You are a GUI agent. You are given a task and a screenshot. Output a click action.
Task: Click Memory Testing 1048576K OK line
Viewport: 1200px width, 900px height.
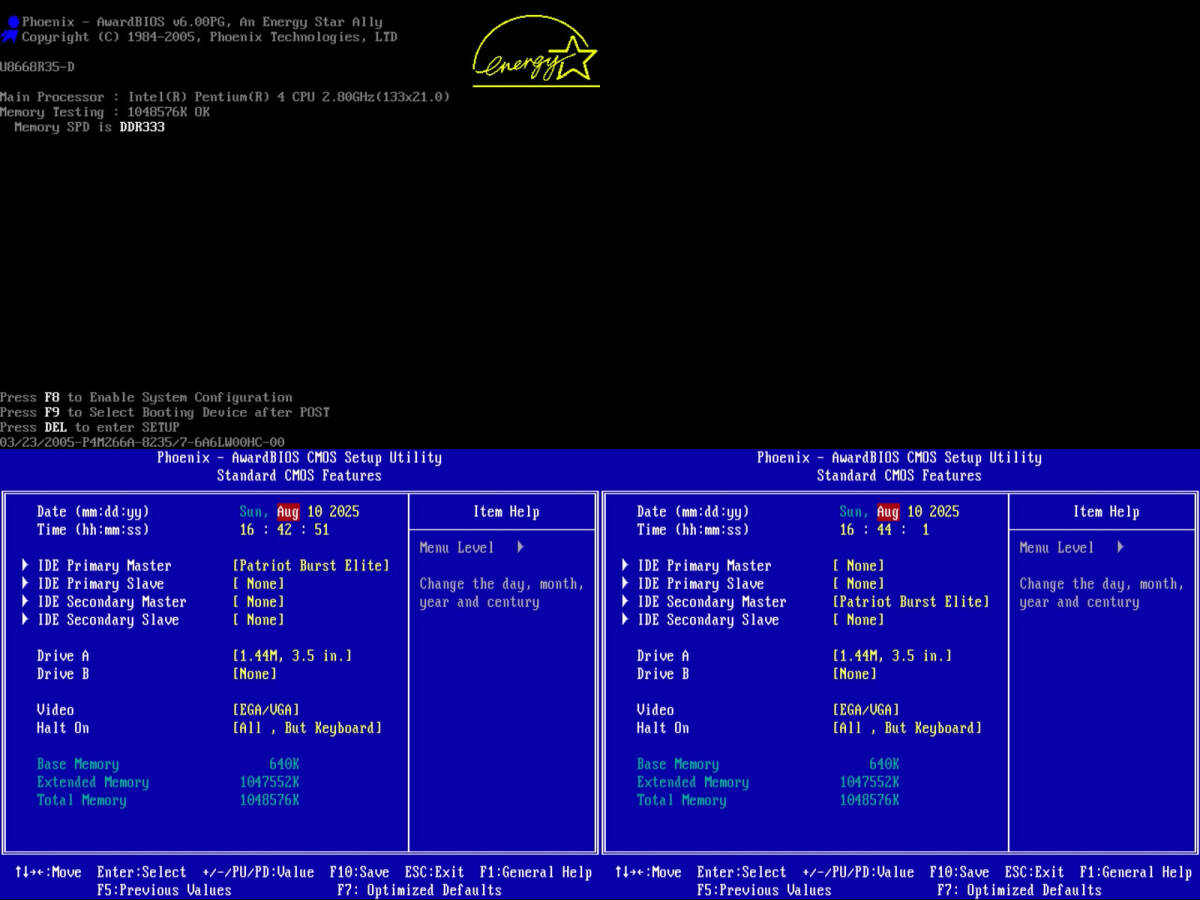click(x=105, y=112)
